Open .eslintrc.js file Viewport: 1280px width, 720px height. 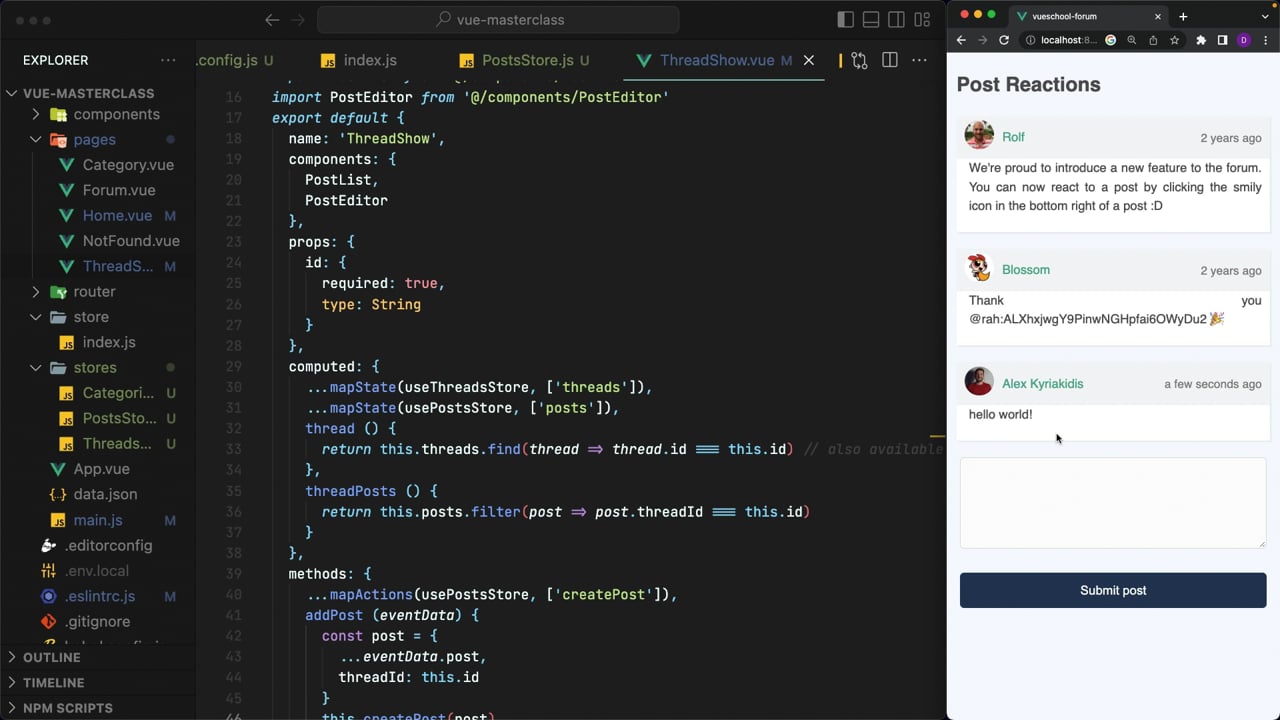tap(98, 596)
